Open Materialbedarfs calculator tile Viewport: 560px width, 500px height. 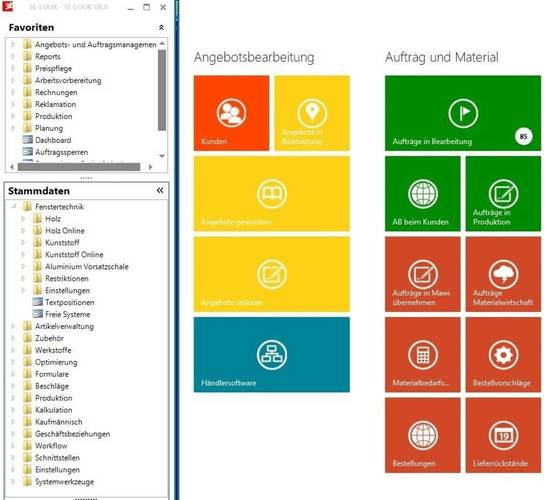coord(422,355)
